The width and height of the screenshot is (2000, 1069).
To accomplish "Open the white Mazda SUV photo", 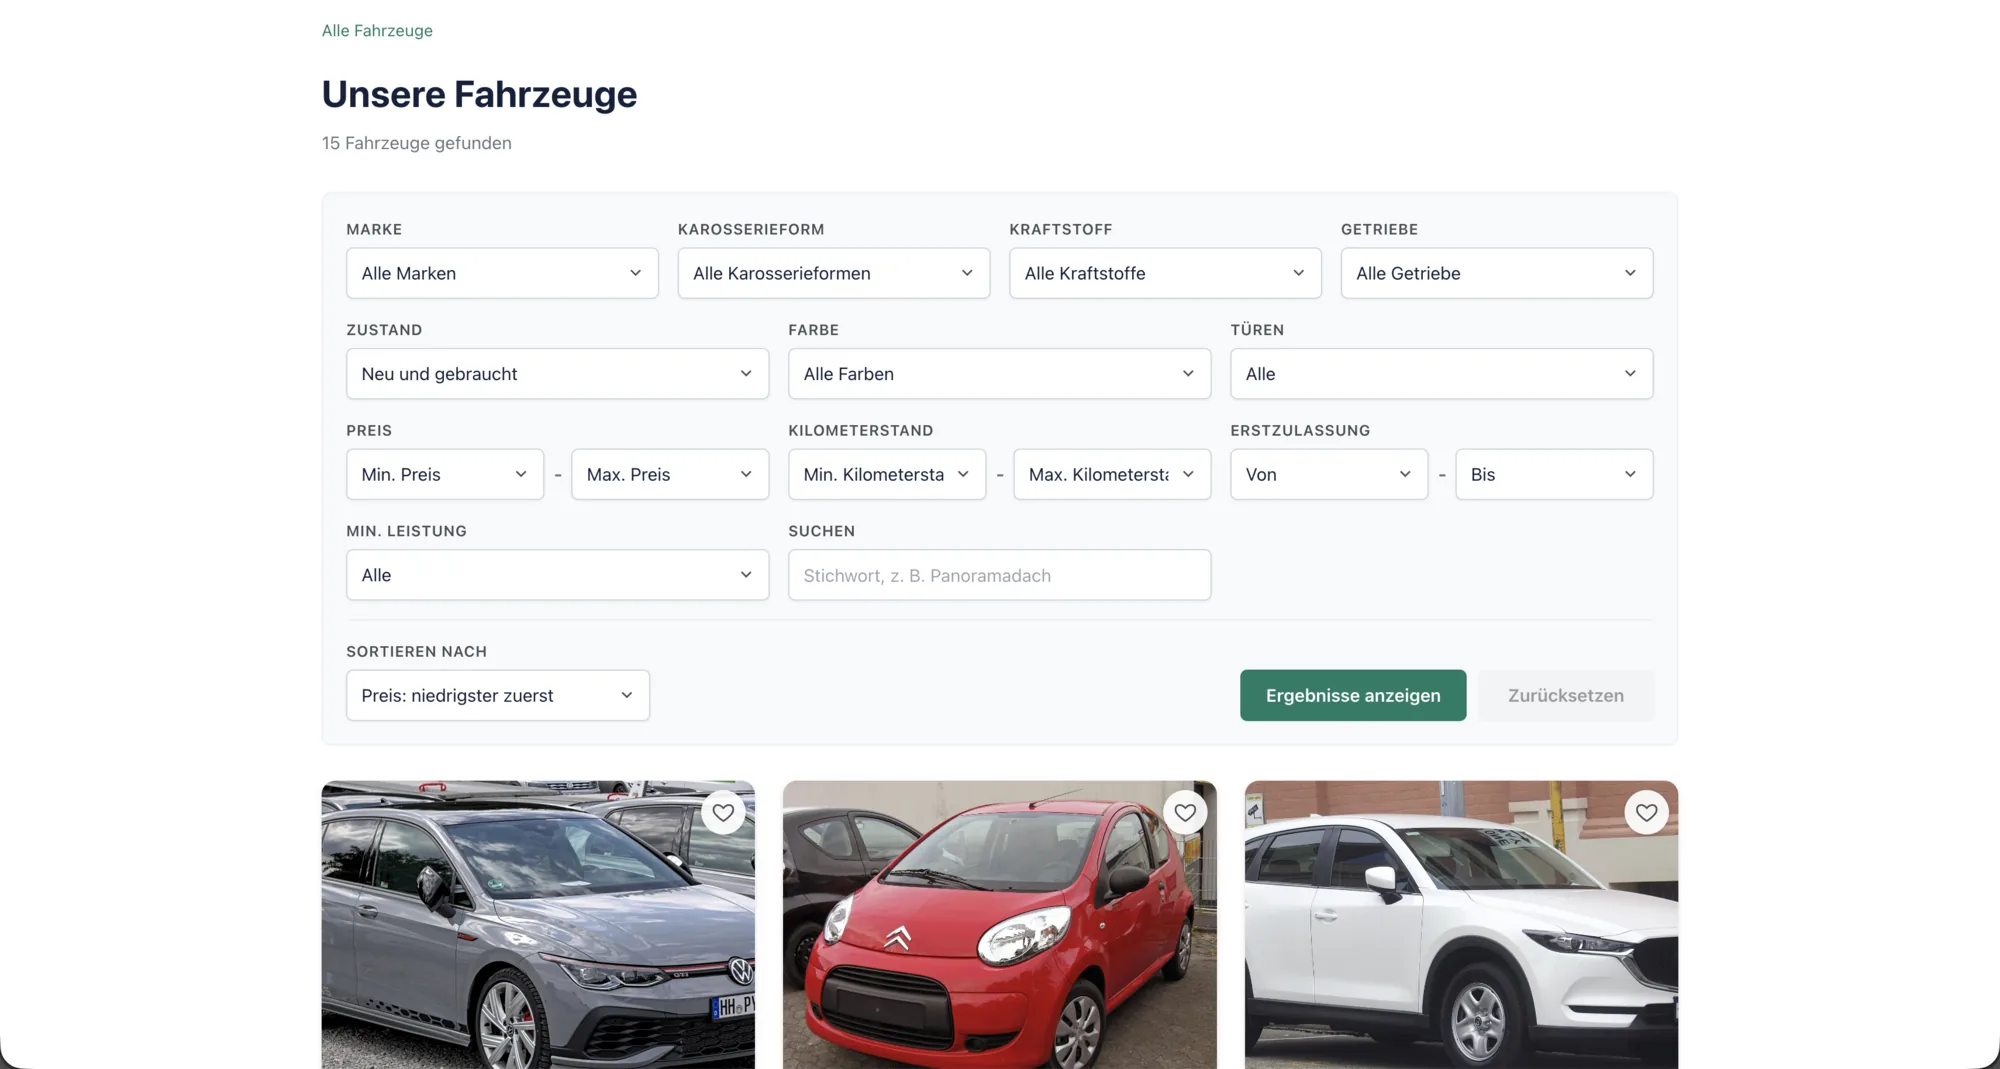I will pyautogui.click(x=1461, y=925).
